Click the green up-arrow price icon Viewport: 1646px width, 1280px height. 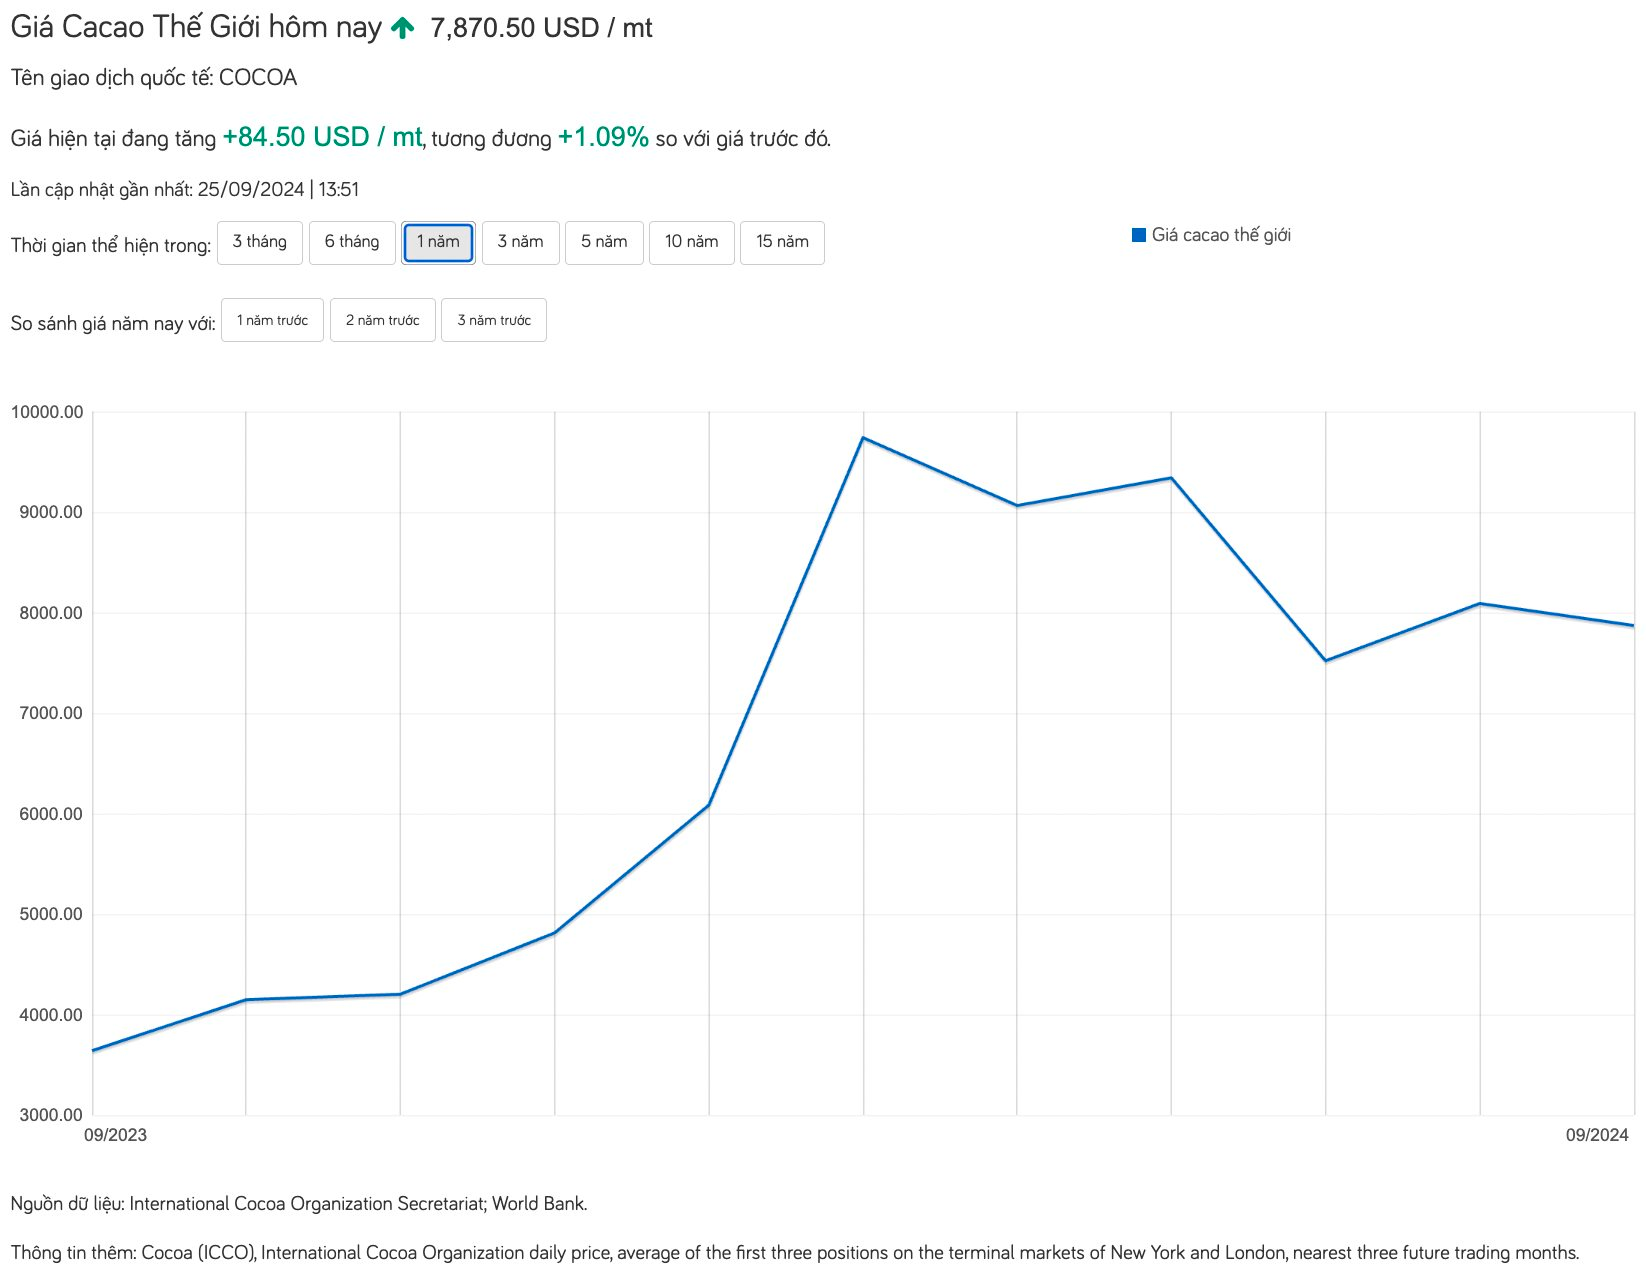point(403,28)
